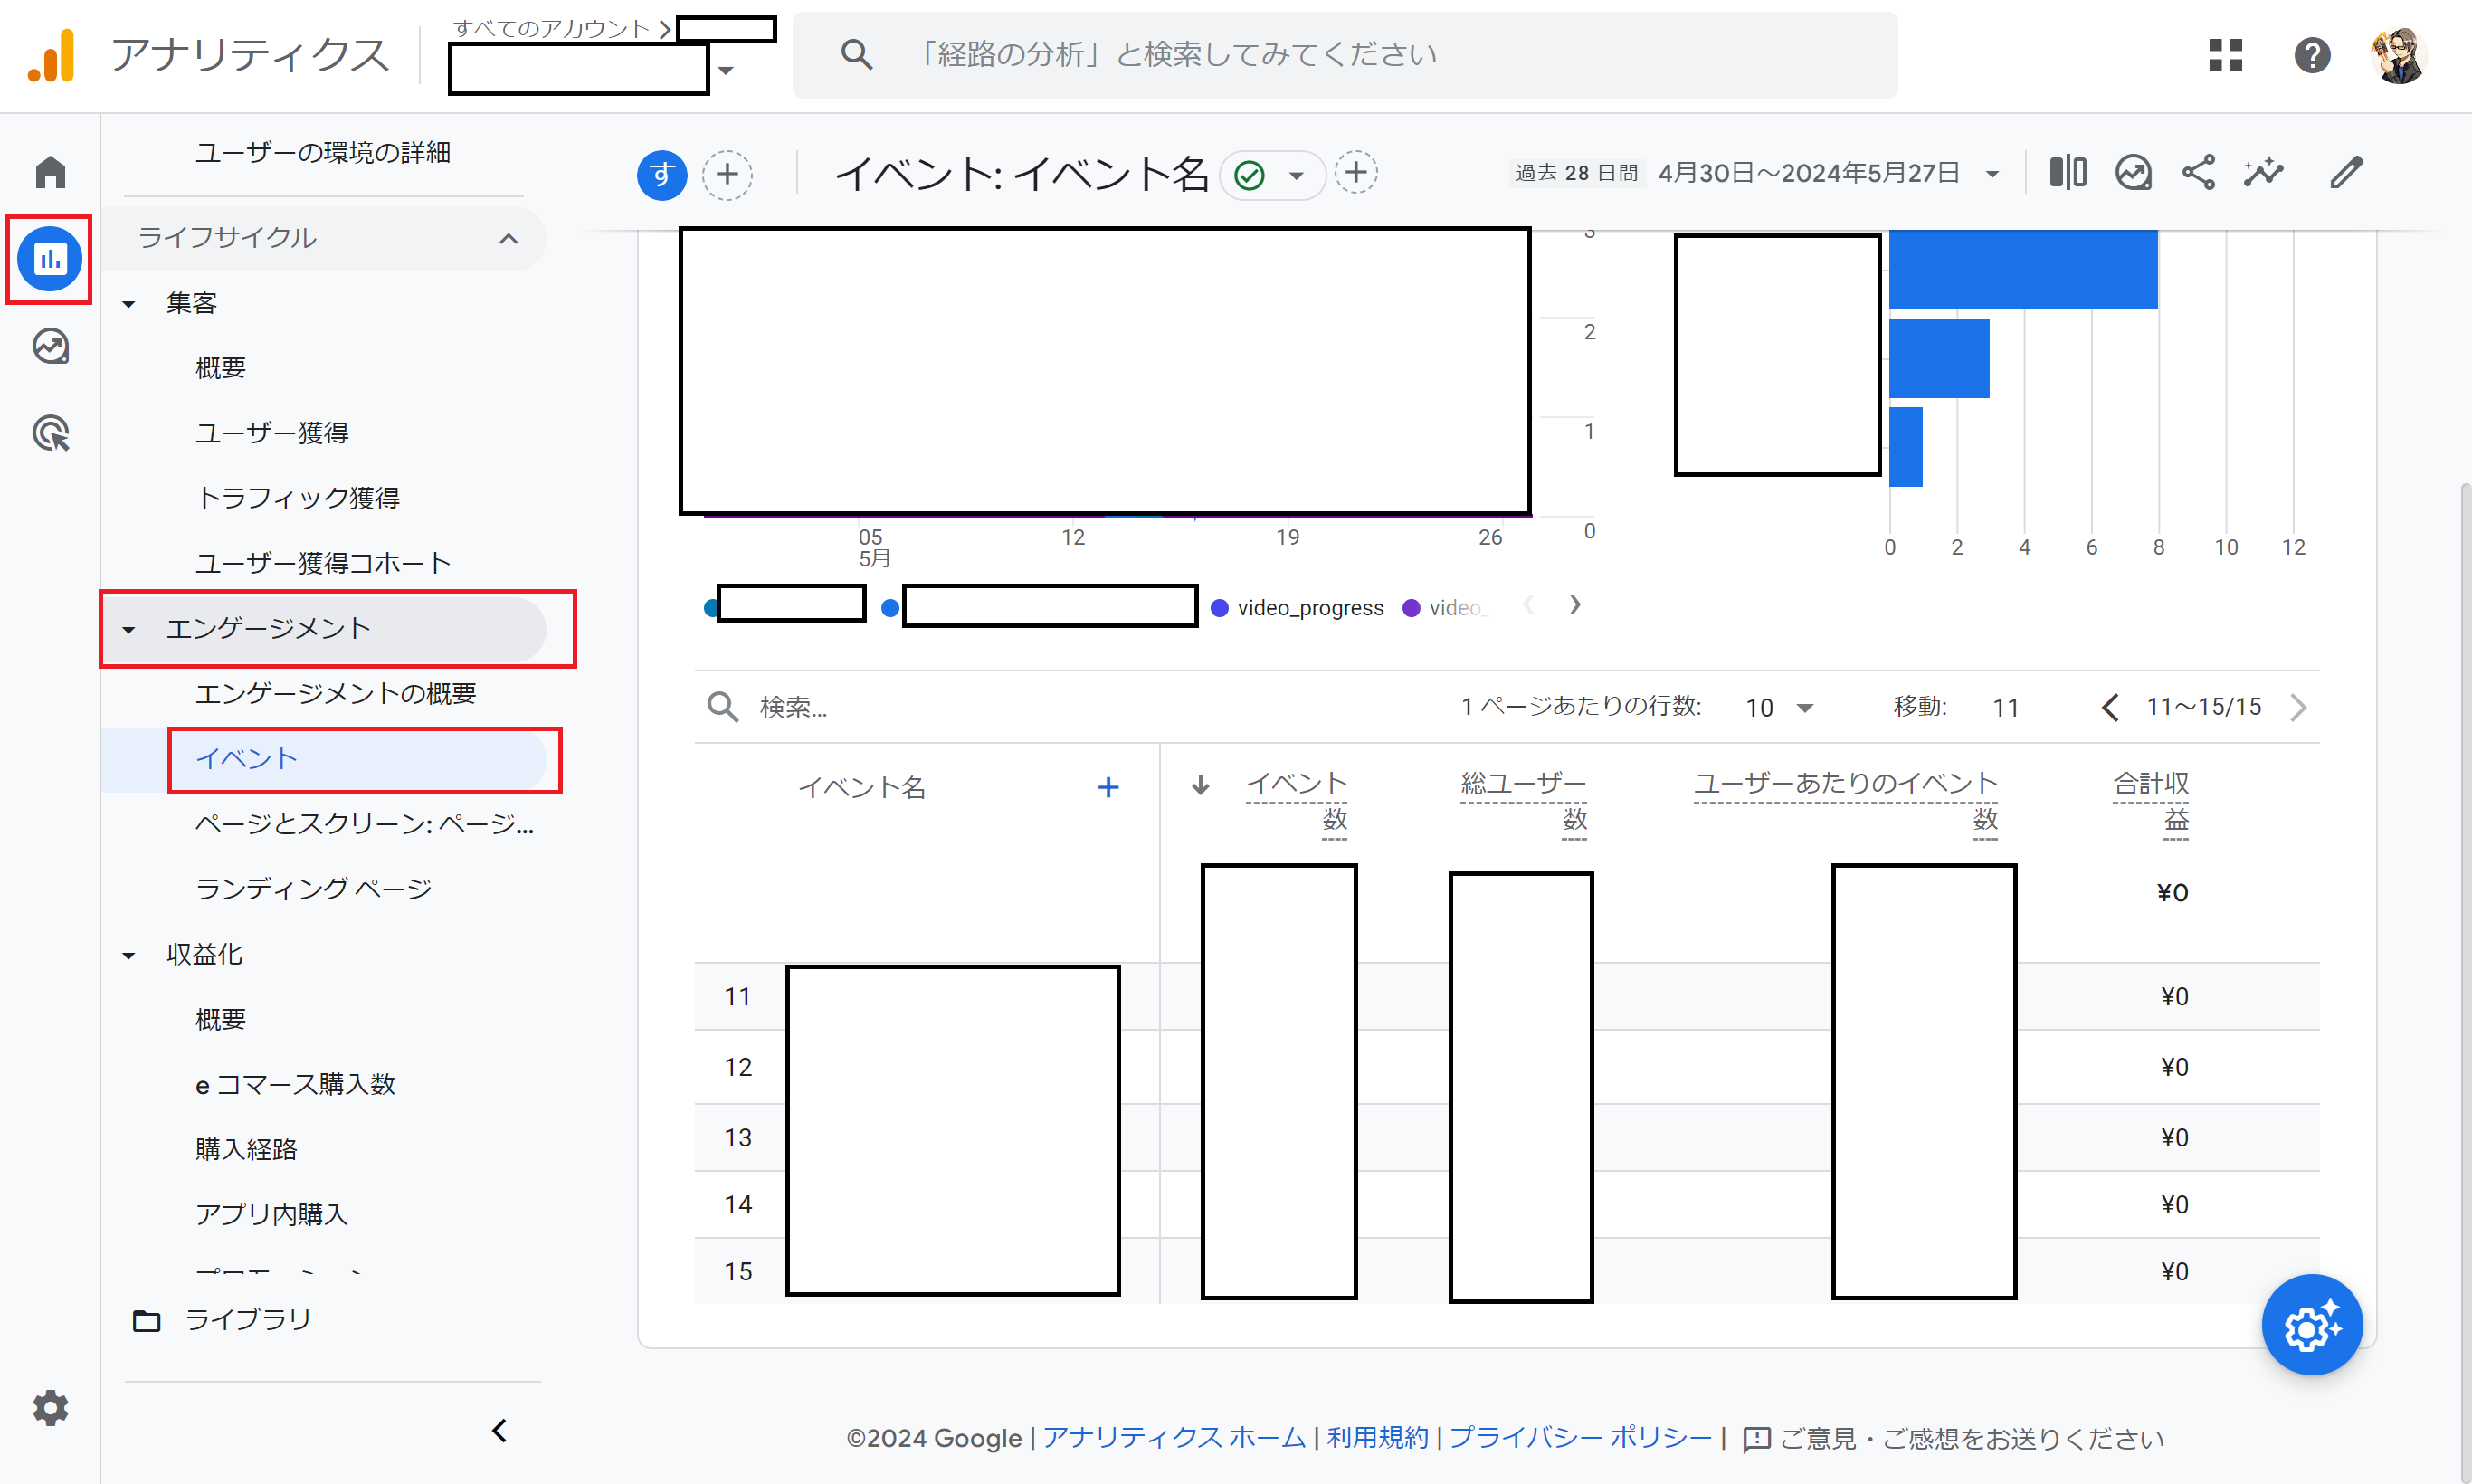Open the Google apps grid icon

click(x=2226, y=55)
